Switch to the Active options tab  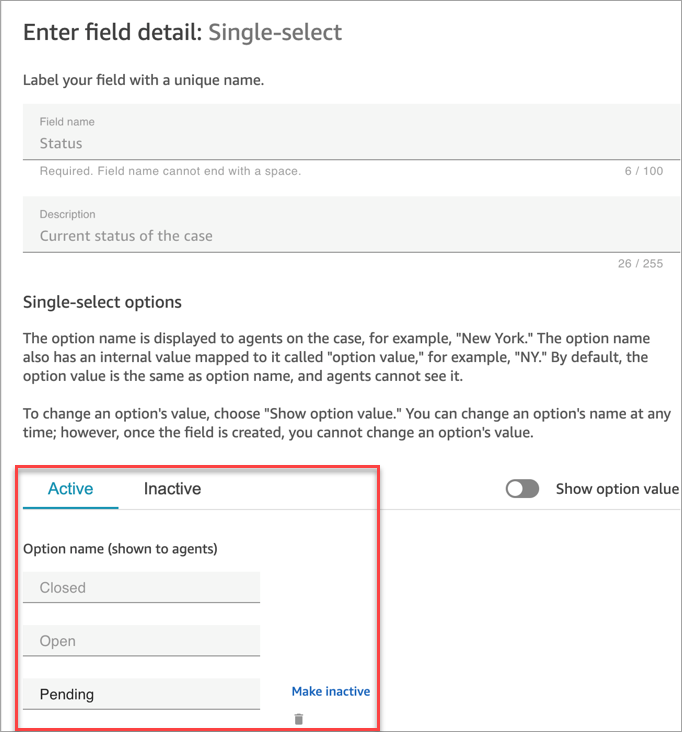(x=70, y=489)
